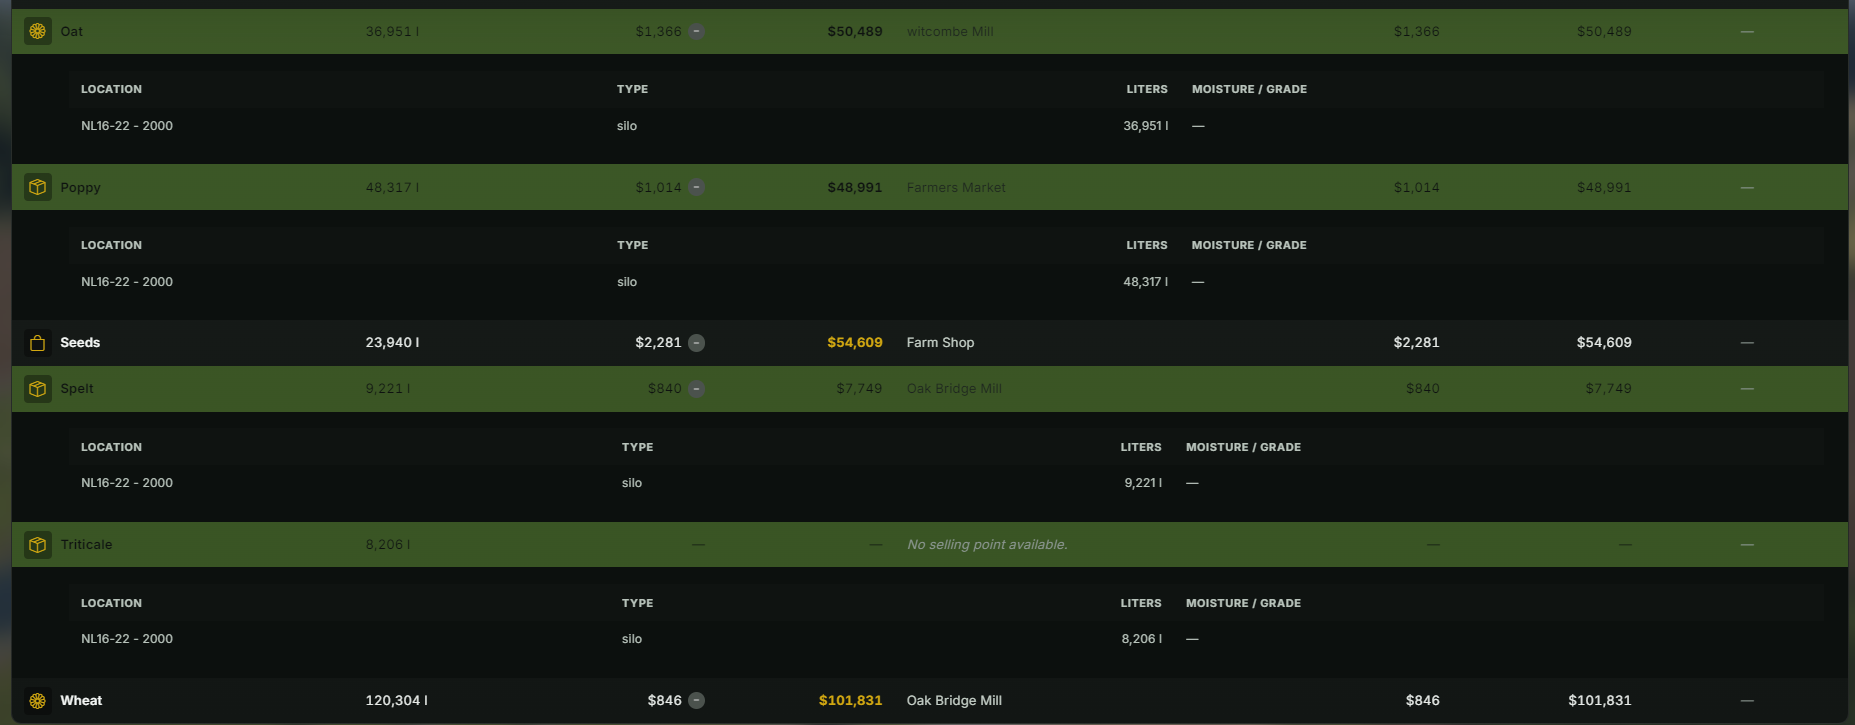Image resolution: width=1855 pixels, height=725 pixels.
Task: Click the Spelt box icon
Action: pos(38,389)
